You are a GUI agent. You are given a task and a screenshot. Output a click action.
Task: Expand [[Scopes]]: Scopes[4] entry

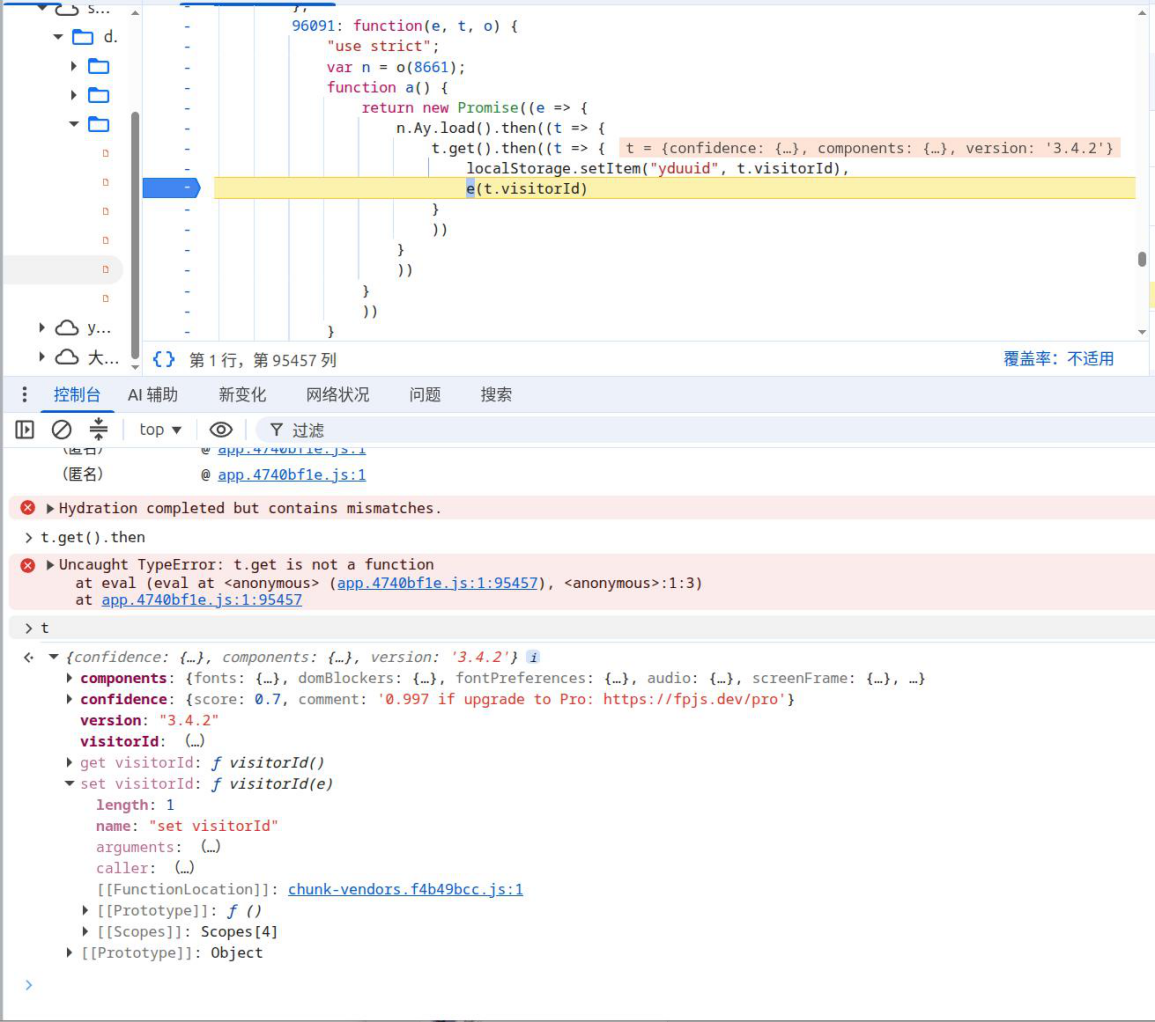point(85,932)
